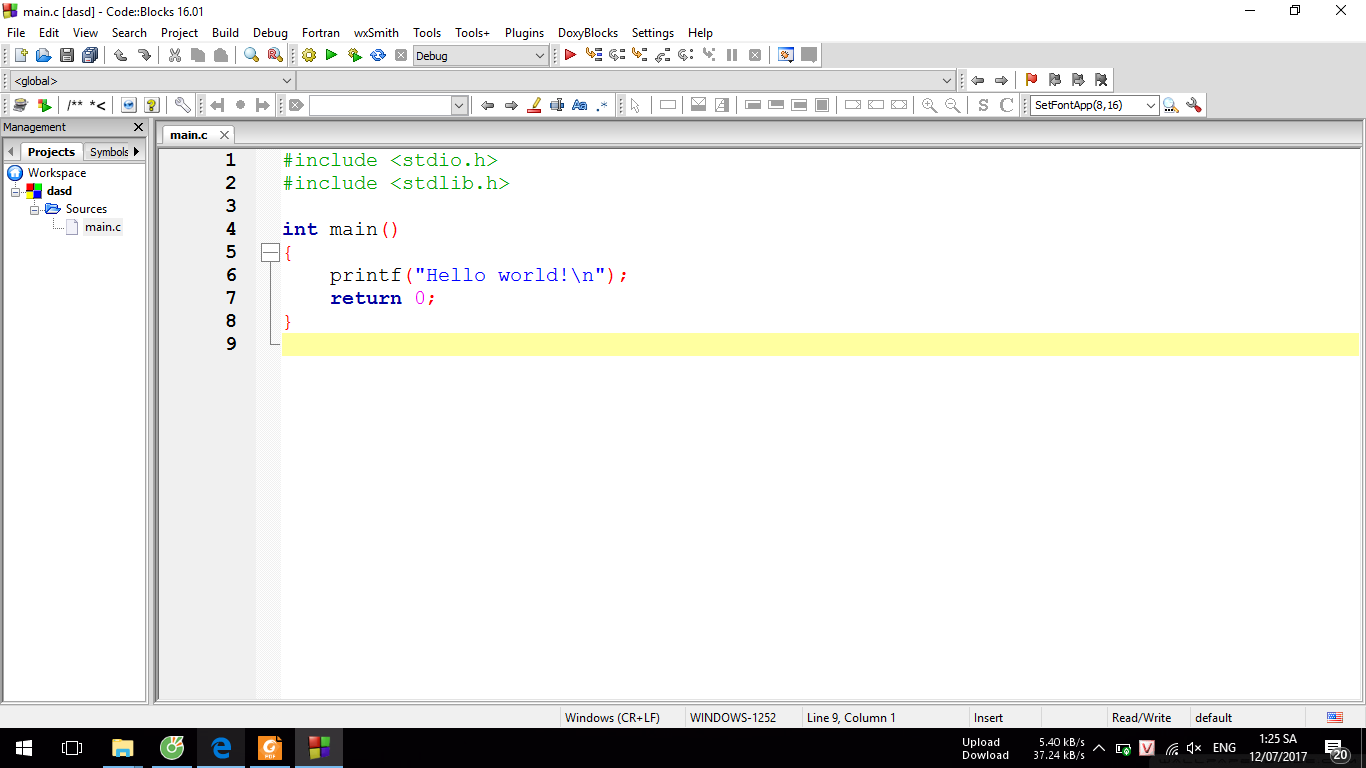Select main.c in project tree
The image size is (1366, 768).
(x=102, y=227)
